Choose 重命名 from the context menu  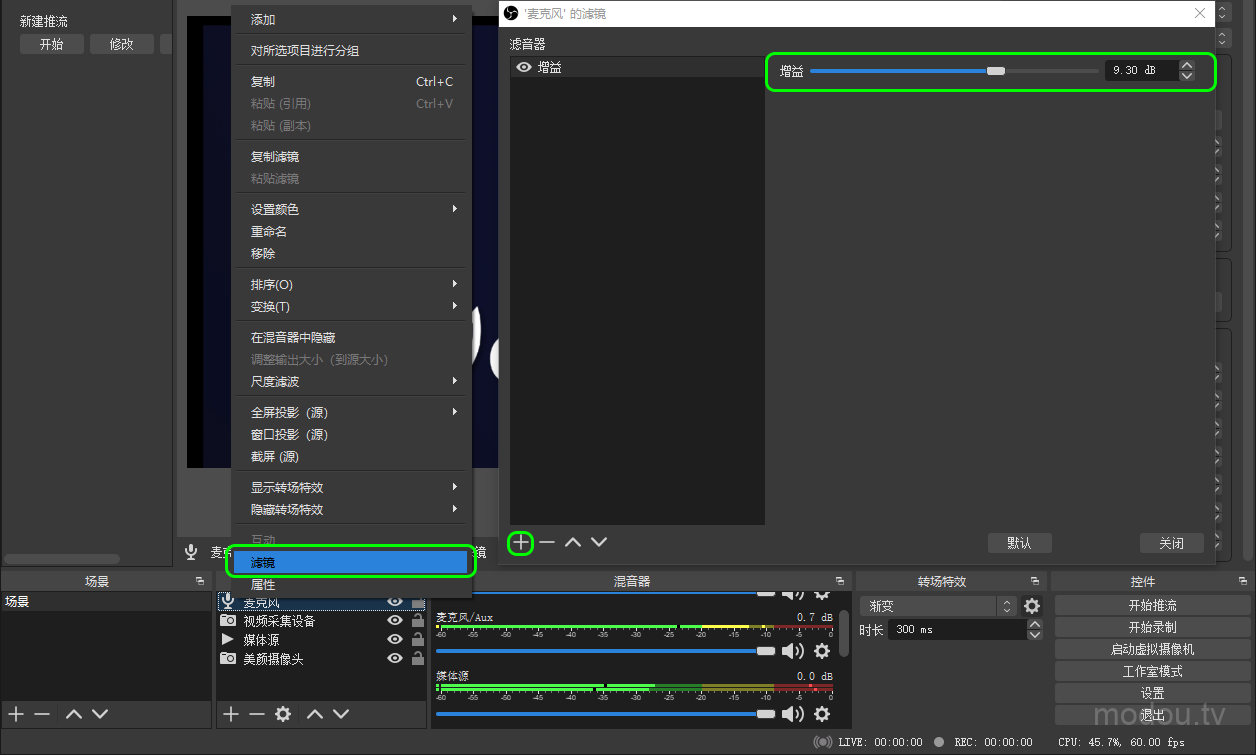269,231
